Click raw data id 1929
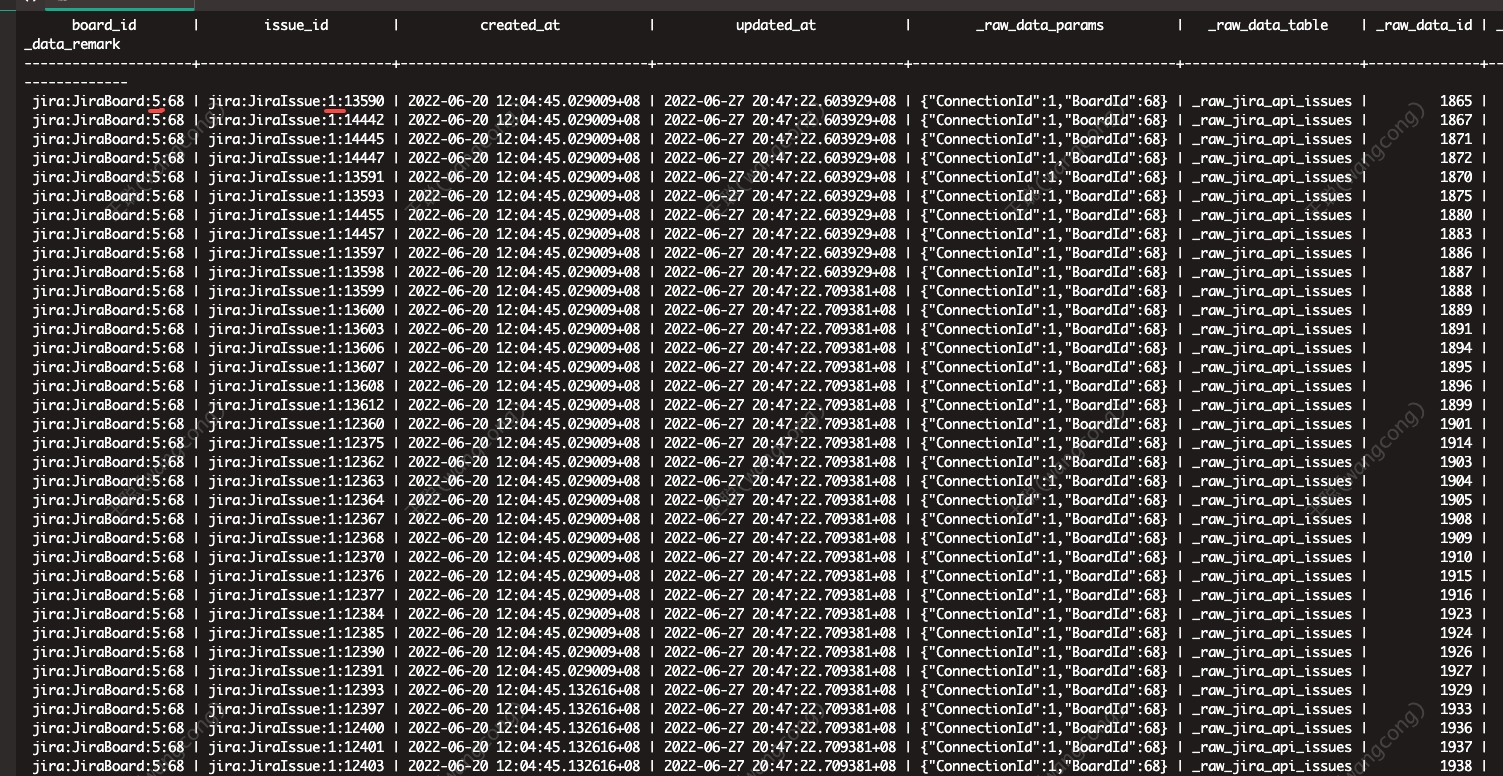The image size is (1503, 776). pos(1456,690)
